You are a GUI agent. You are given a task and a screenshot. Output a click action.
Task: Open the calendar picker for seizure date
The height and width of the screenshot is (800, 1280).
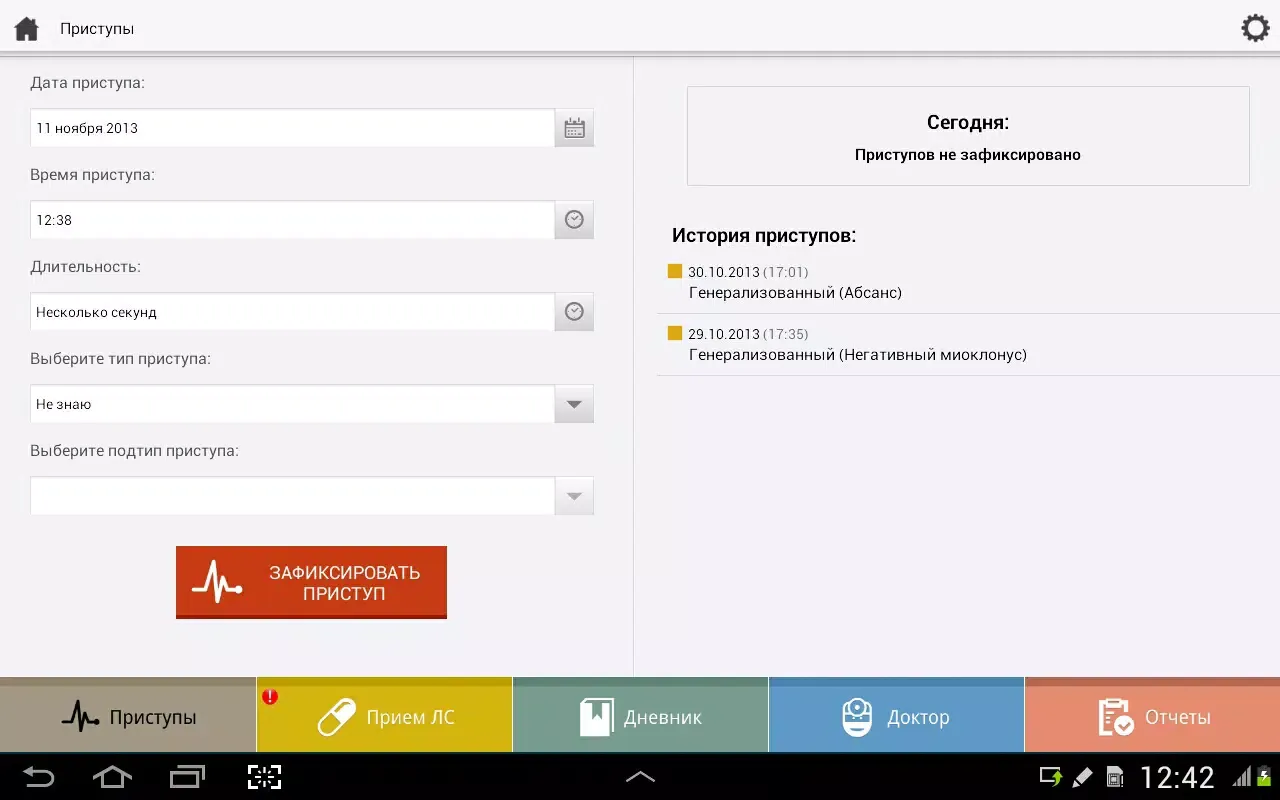tap(574, 128)
